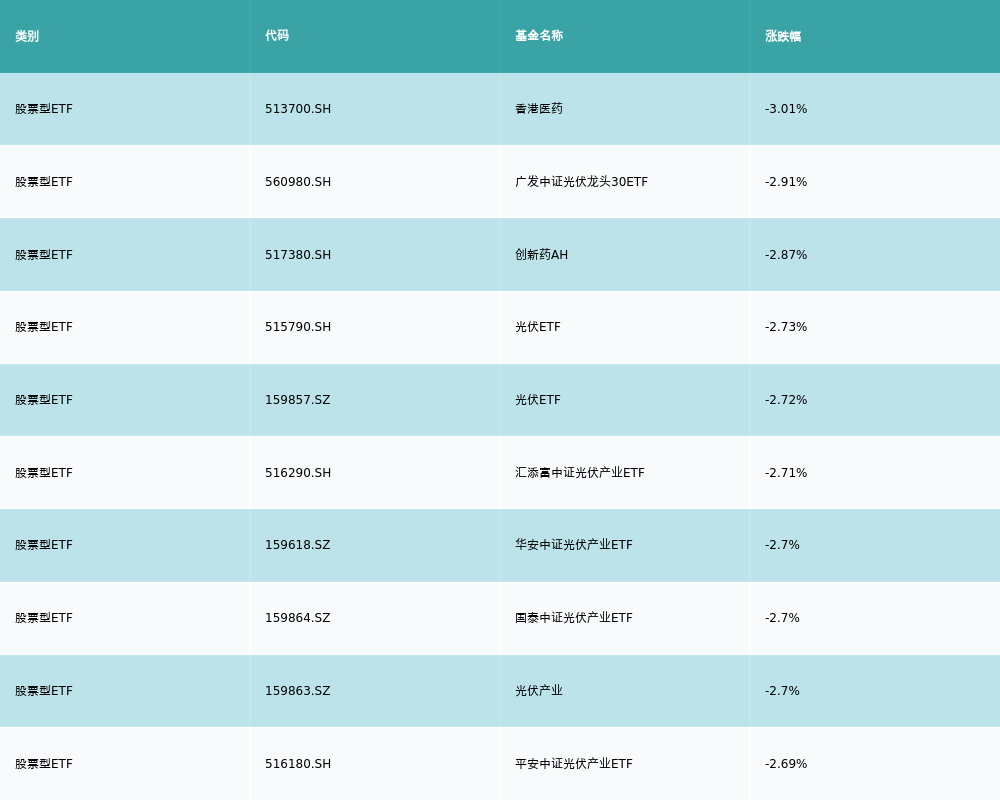Click 股票型ETF in the 159864.SZ row
Image resolution: width=1000 pixels, height=800 pixels.
(x=44, y=618)
